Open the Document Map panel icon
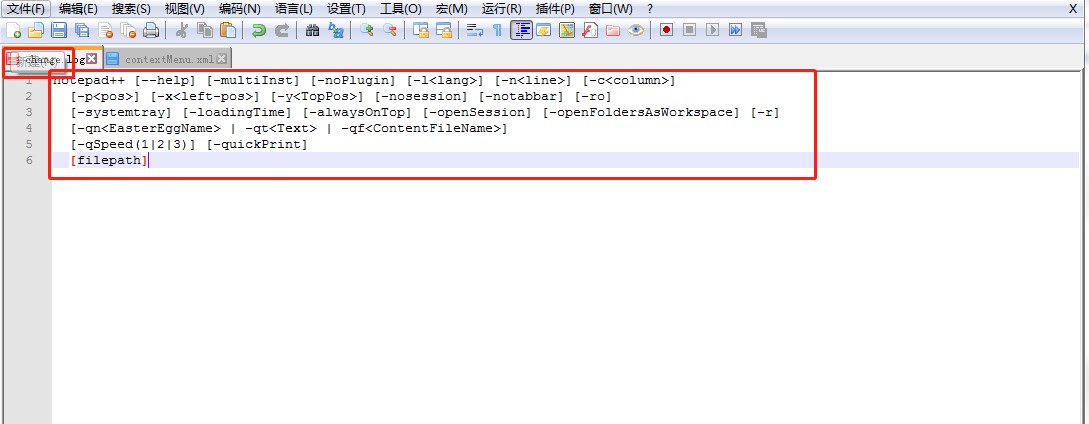This screenshot has width=1089, height=424. tap(567, 30)
